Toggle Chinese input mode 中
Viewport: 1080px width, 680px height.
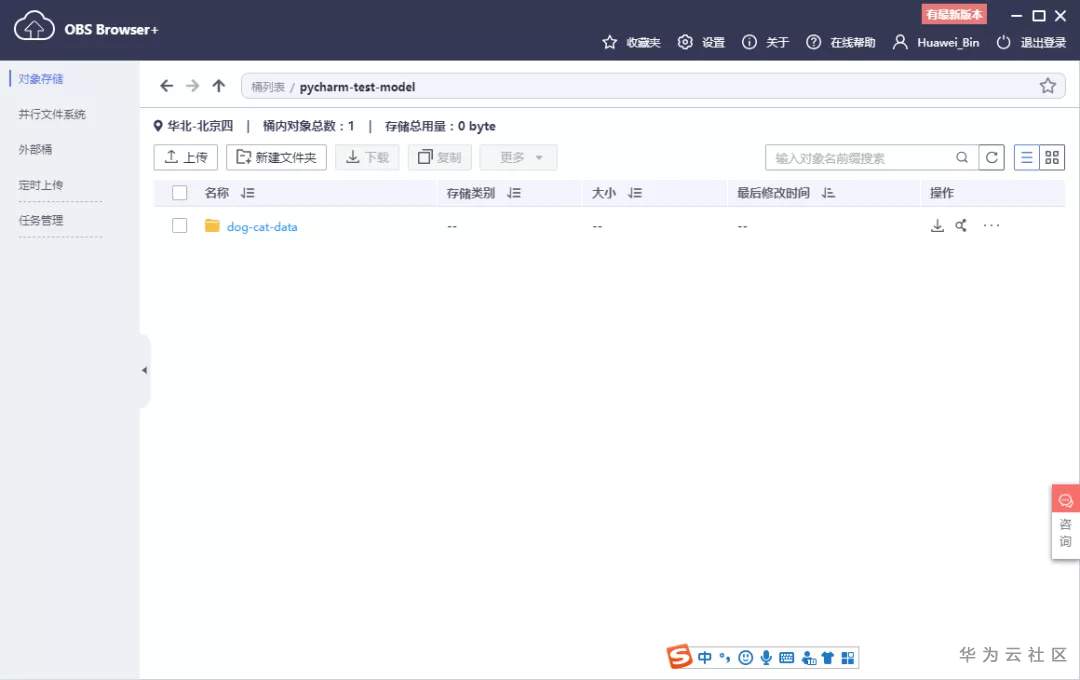pos(705,657)
